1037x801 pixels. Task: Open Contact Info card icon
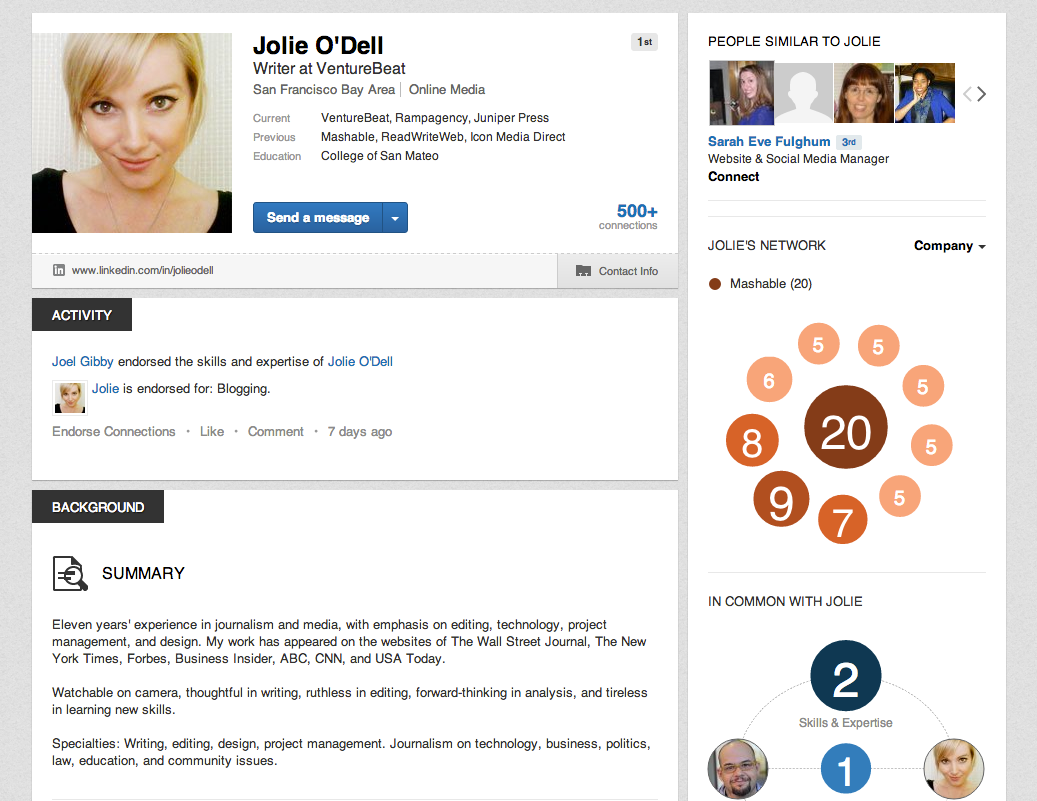pyautogui.click(x=583, y=271)
